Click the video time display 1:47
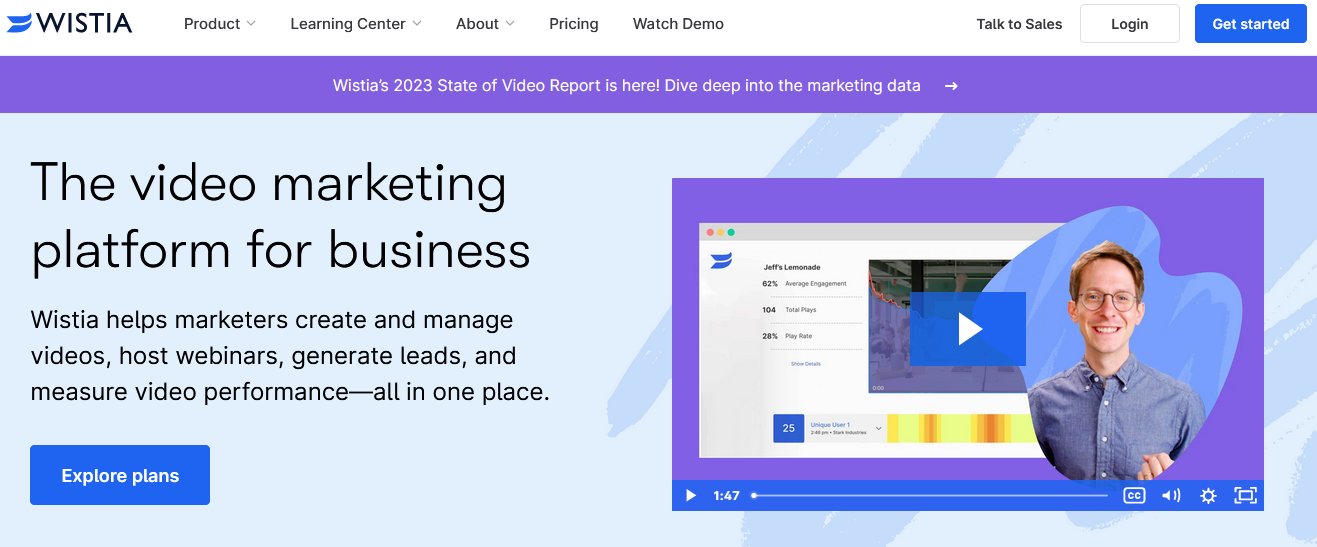The height and width of the screenshot is (547, 1317). coord(726,495)
